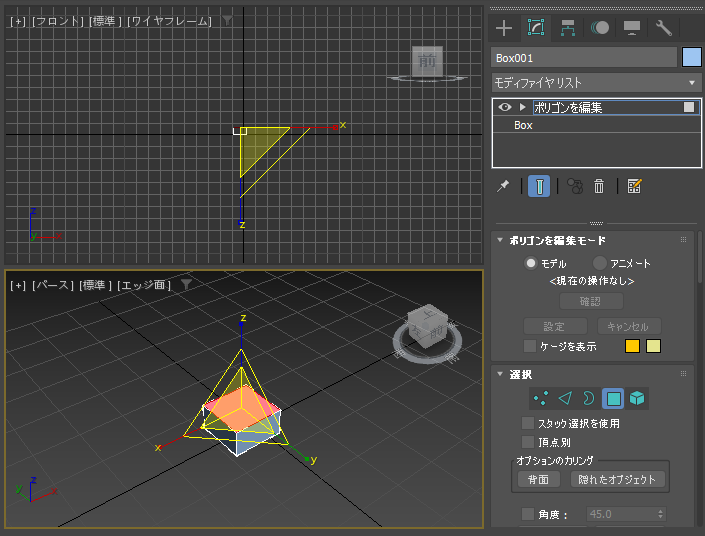
Task: Enable the ケージを表示 checkbox
Action: [x=530, y=346]
